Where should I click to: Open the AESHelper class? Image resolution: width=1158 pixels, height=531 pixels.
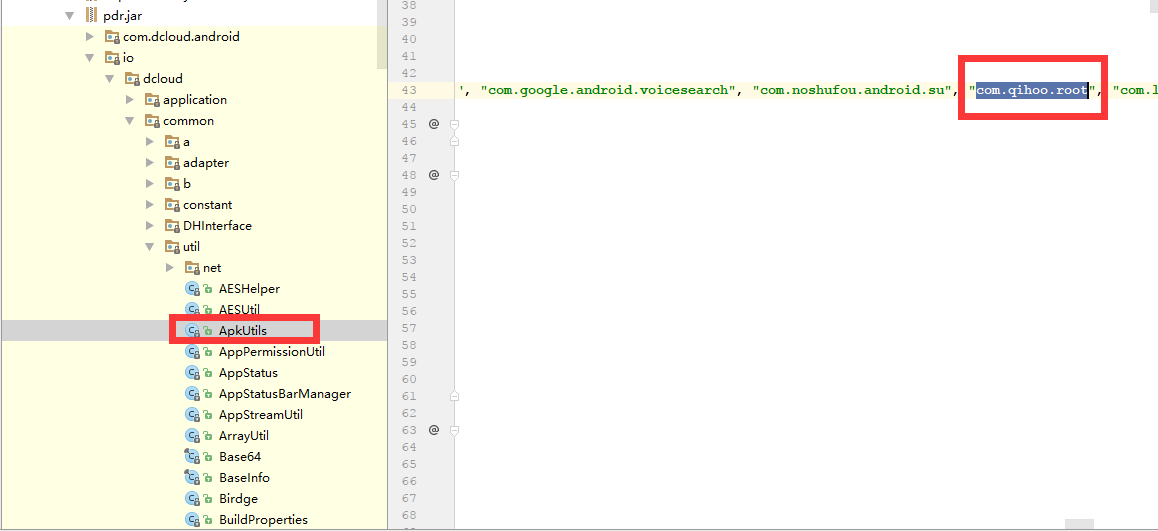coord(250,289)
